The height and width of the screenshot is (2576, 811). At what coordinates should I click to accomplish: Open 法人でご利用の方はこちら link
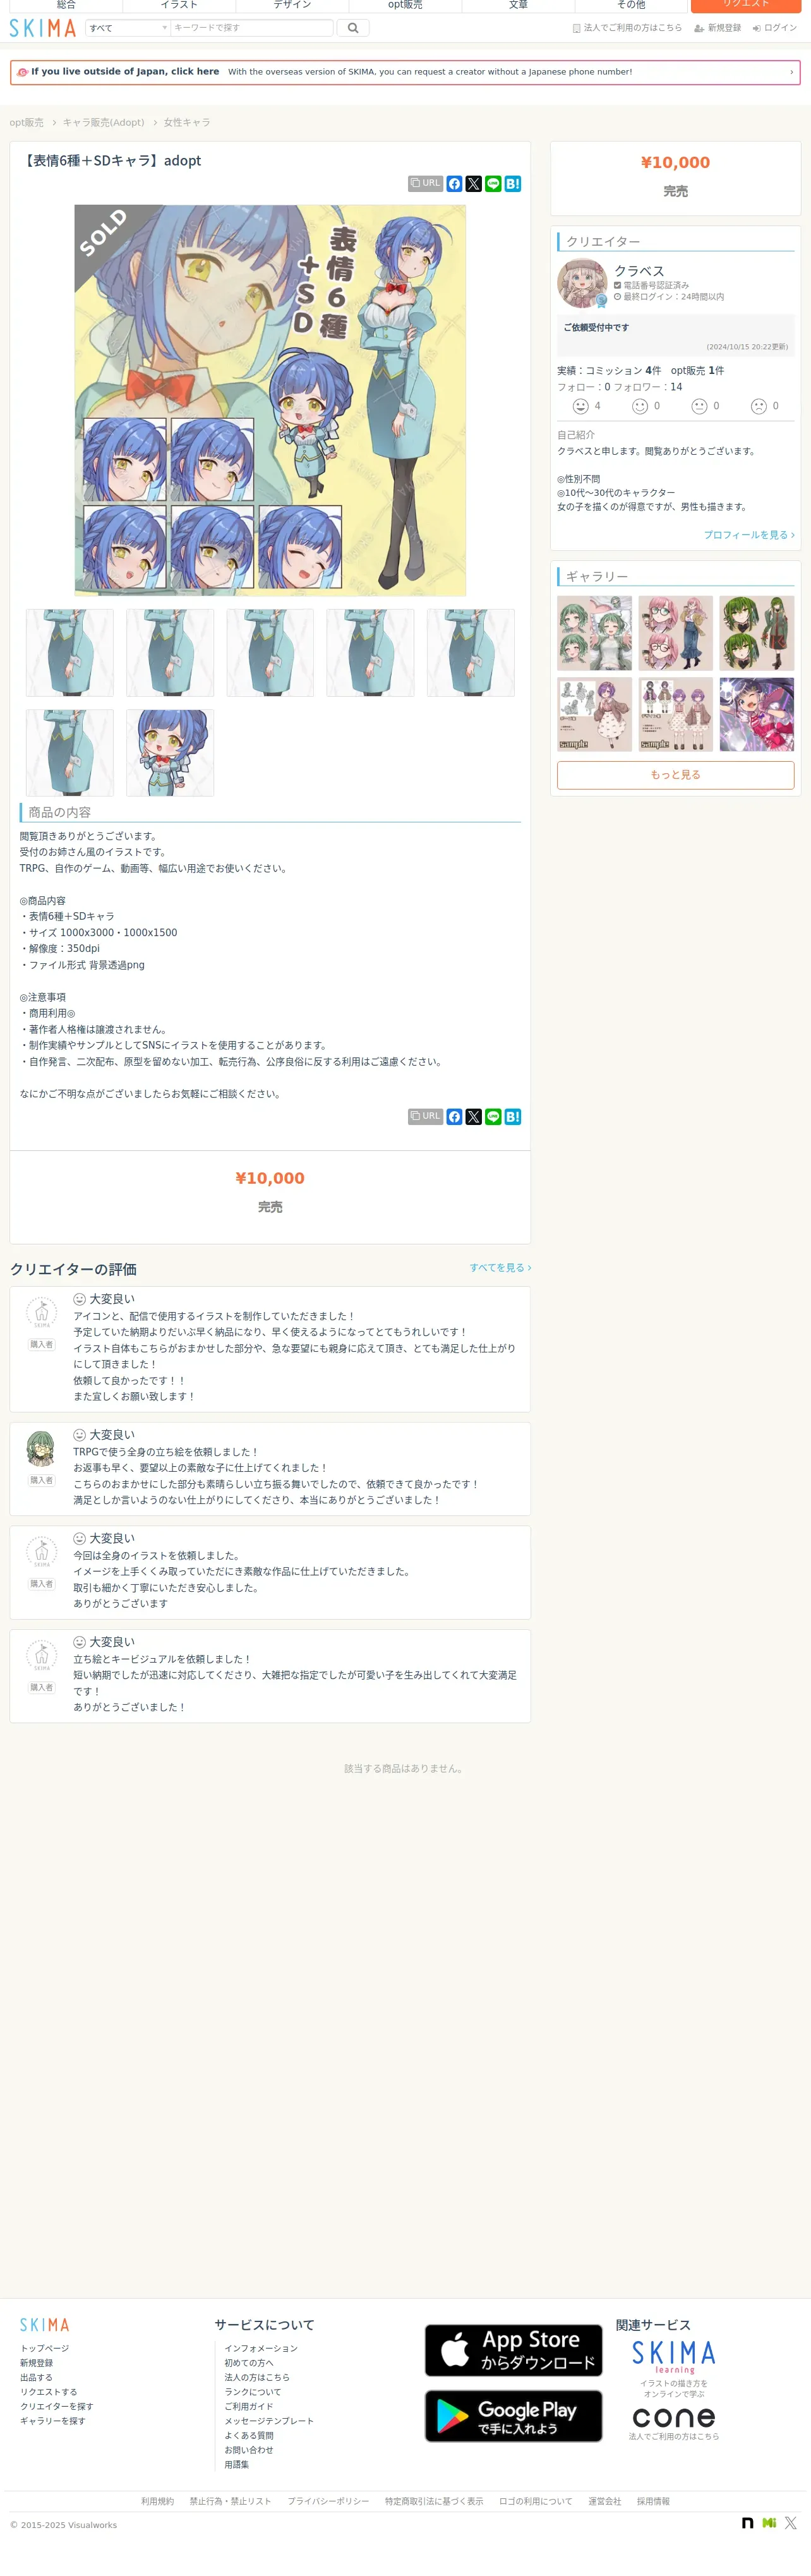627,28
